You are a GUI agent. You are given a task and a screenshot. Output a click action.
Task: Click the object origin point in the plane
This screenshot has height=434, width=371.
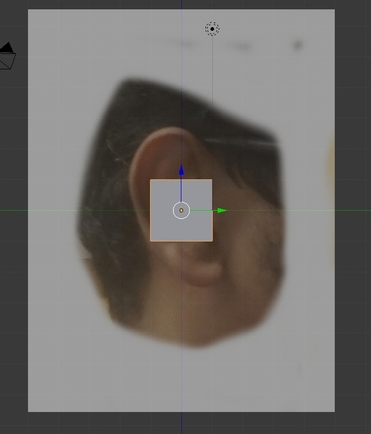(x=181, y=210)
